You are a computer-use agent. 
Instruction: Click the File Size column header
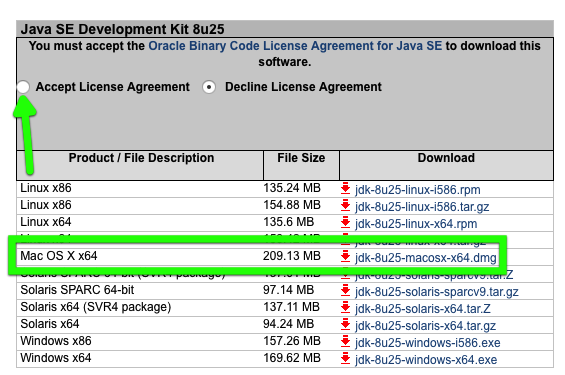[301, 158]
